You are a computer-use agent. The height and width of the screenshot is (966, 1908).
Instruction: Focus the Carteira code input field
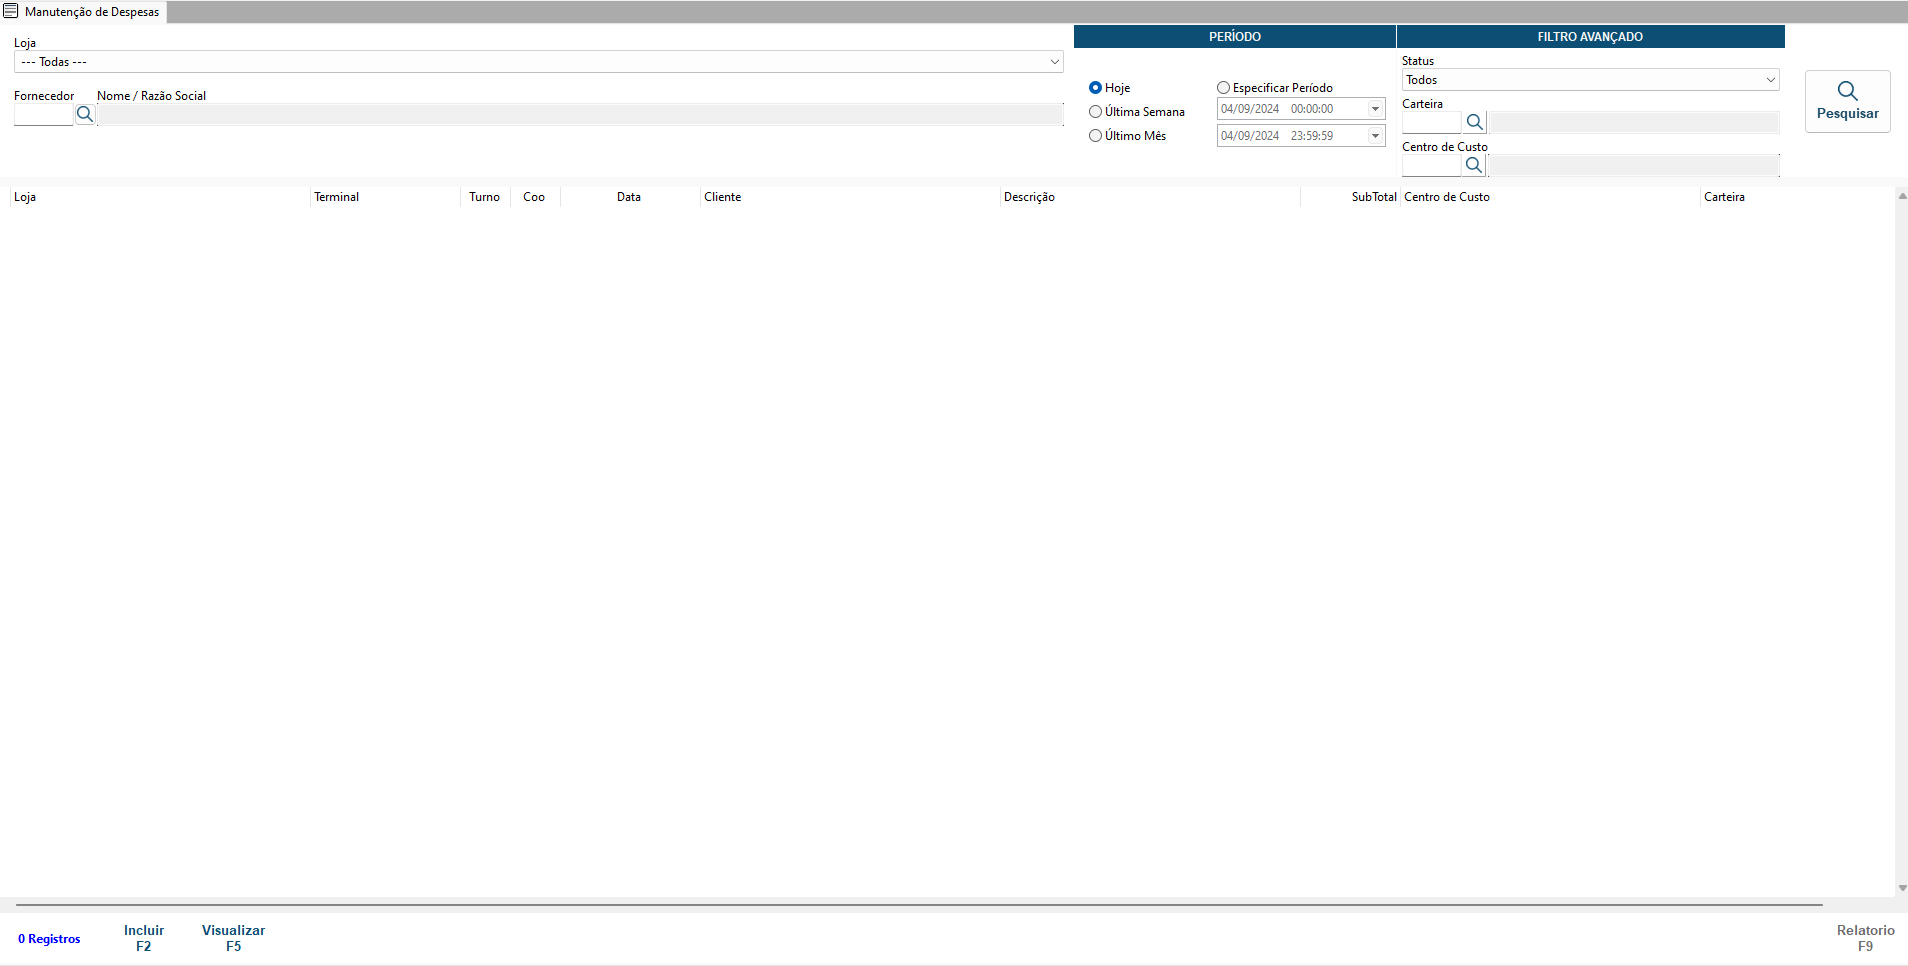pyautogui.click(x=1432, y=123)
